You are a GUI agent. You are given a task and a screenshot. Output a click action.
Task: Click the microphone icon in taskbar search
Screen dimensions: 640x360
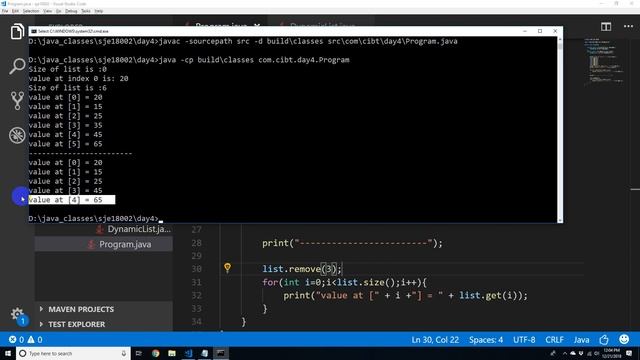pos(124,353)
